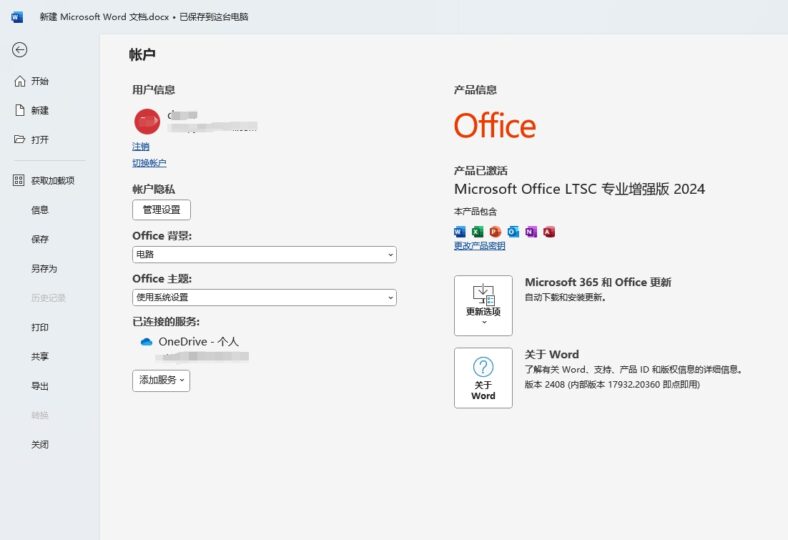Select 开始 in the left sidebar
The height and width of the screenshot is (540, 788).
click(40, 81)
